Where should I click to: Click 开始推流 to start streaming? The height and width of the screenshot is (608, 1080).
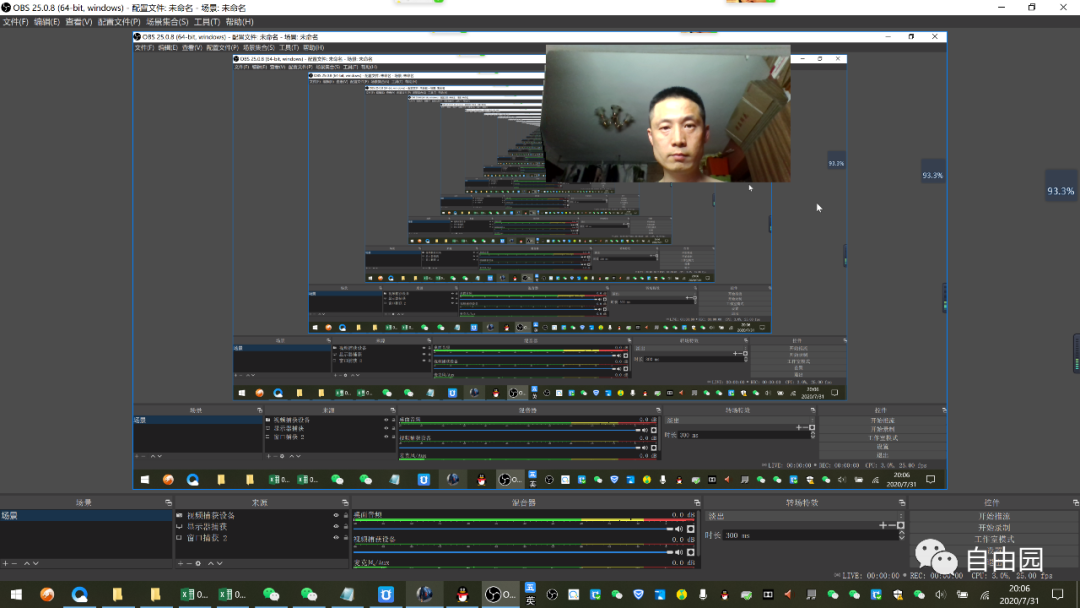click(x=995, y=516)
